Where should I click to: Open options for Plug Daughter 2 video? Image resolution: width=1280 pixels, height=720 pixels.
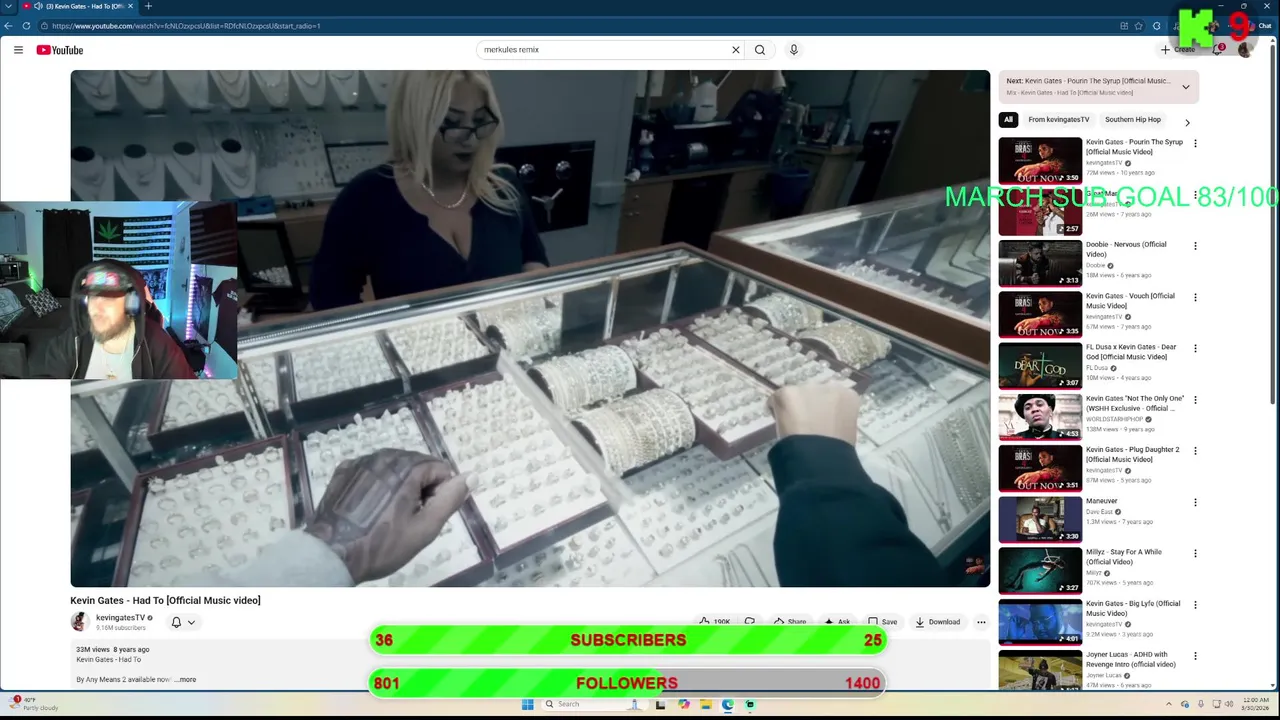tap(1195, 451)
